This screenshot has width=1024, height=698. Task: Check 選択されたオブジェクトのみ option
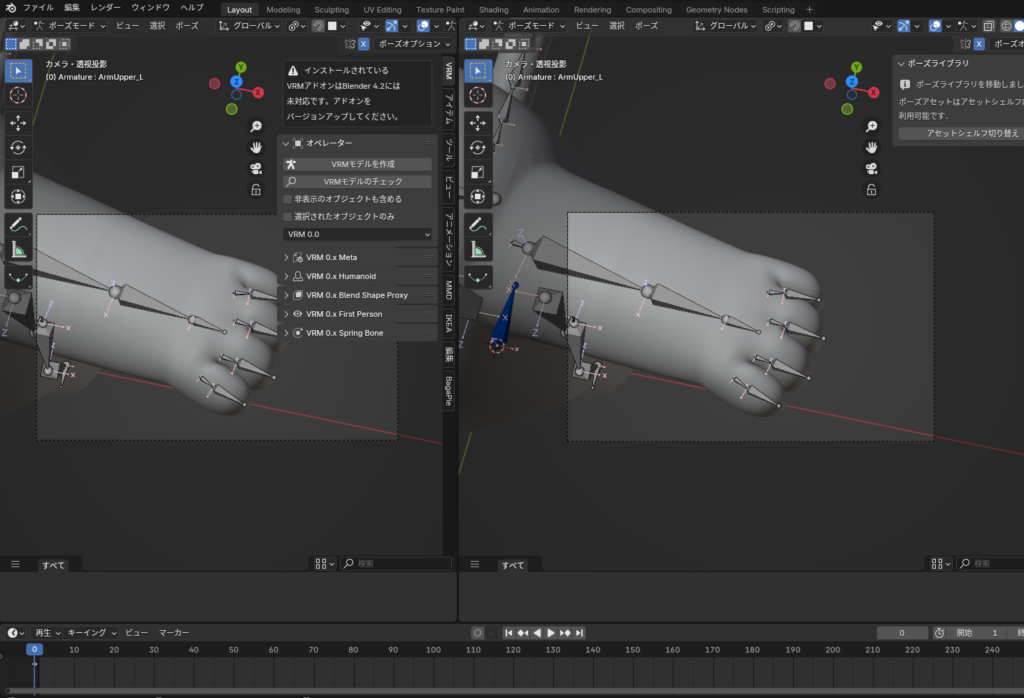coord(288,216)
